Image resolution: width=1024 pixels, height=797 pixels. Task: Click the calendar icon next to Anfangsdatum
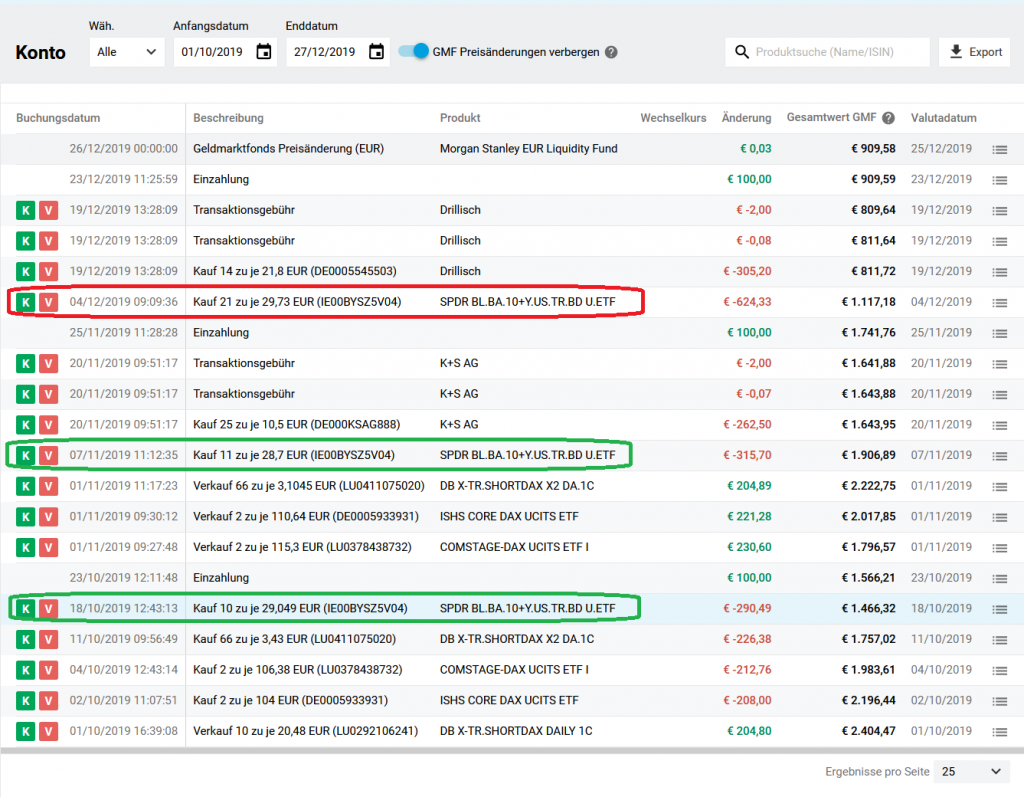pyautogui.click(x=264, y=52)
